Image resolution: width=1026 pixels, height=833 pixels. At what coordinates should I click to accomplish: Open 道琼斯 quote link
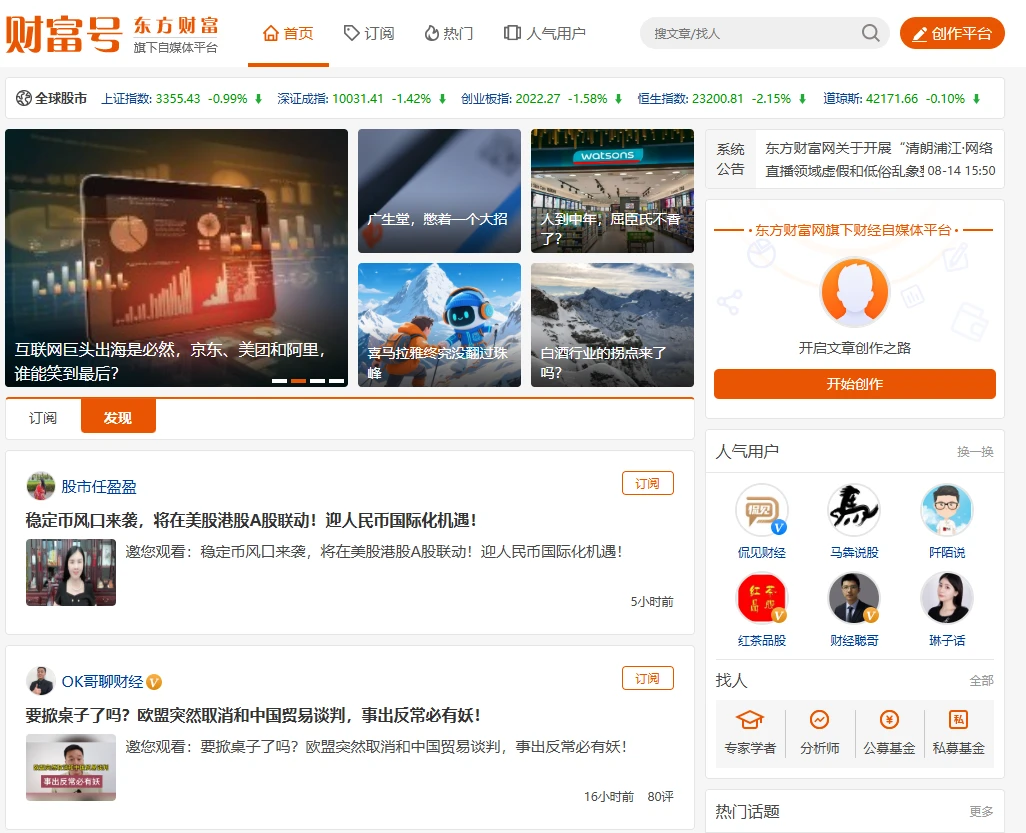click(901, 99)
